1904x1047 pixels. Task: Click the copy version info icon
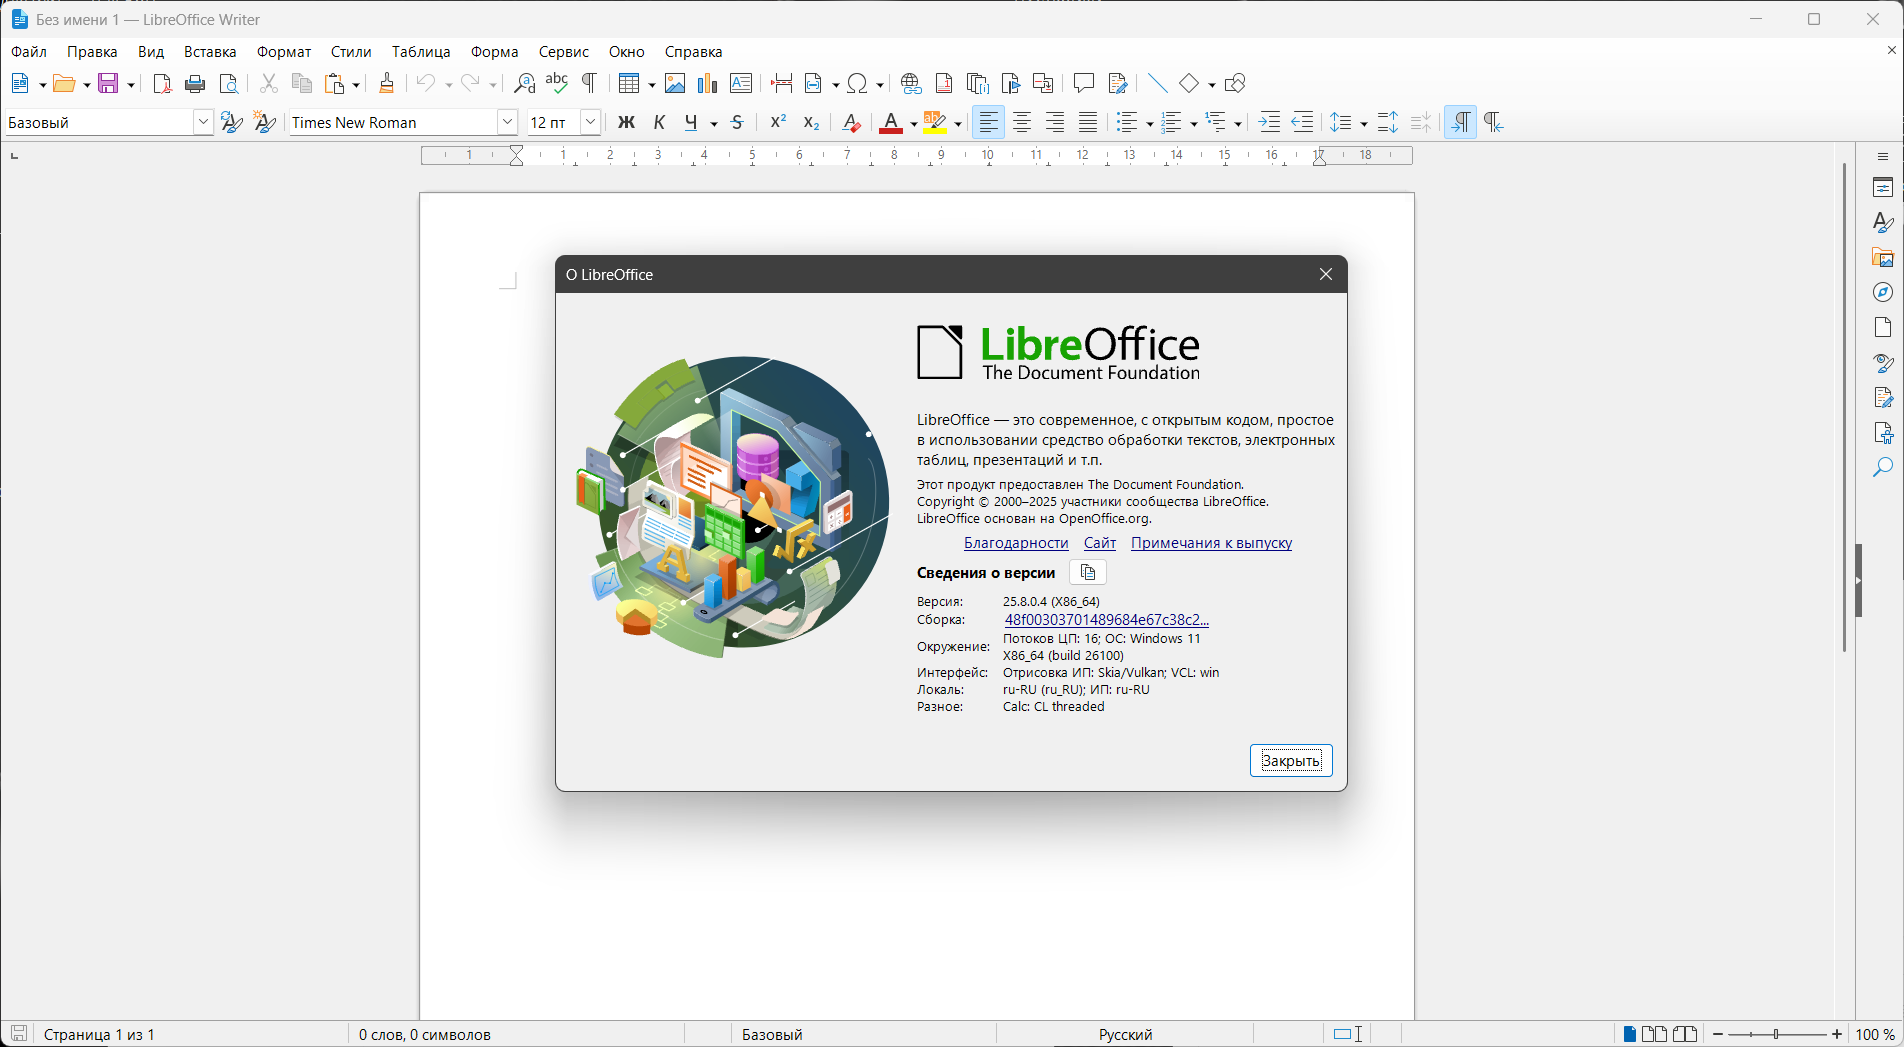[x=1088, y=573]
